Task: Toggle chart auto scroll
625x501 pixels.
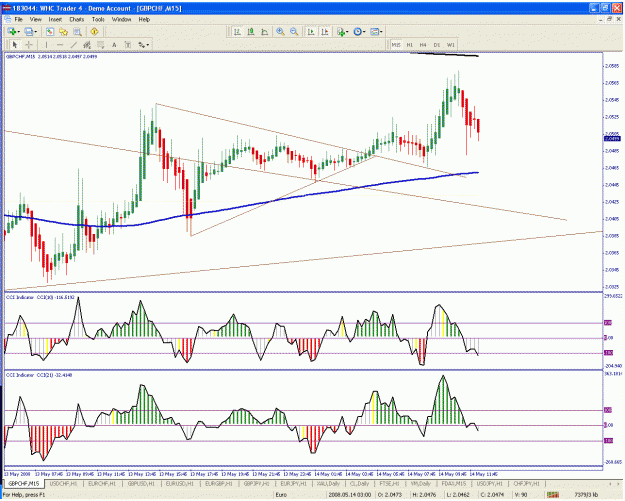Action: [x=311, y=31]
